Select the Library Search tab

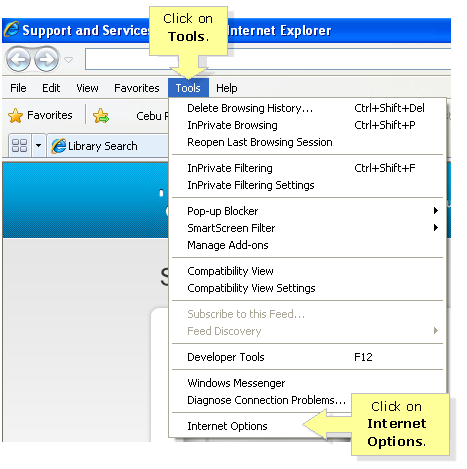click(x=108, y=146)
